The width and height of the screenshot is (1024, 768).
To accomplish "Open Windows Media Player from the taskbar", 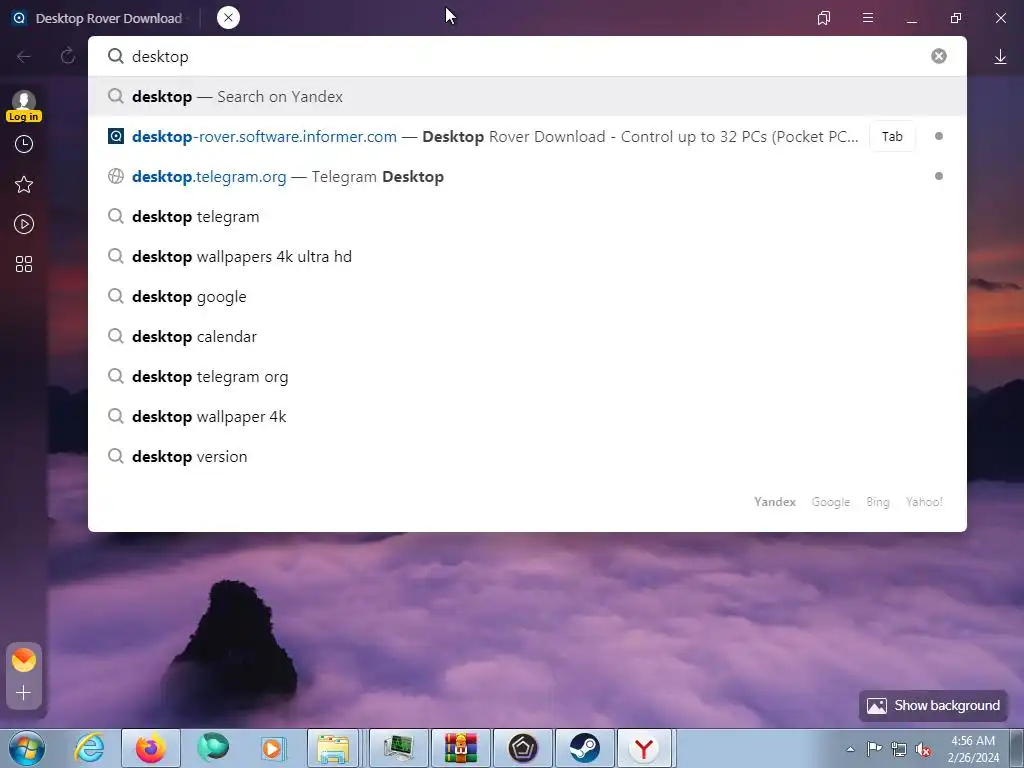I will [x=272, y=748].
